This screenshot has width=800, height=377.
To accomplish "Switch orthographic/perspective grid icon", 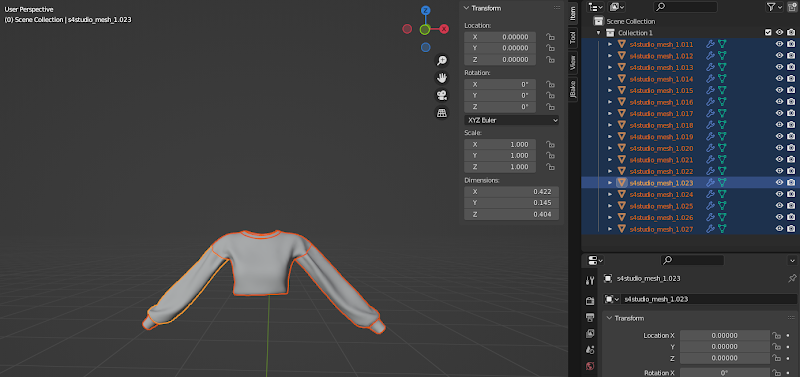I will (442, 113).
